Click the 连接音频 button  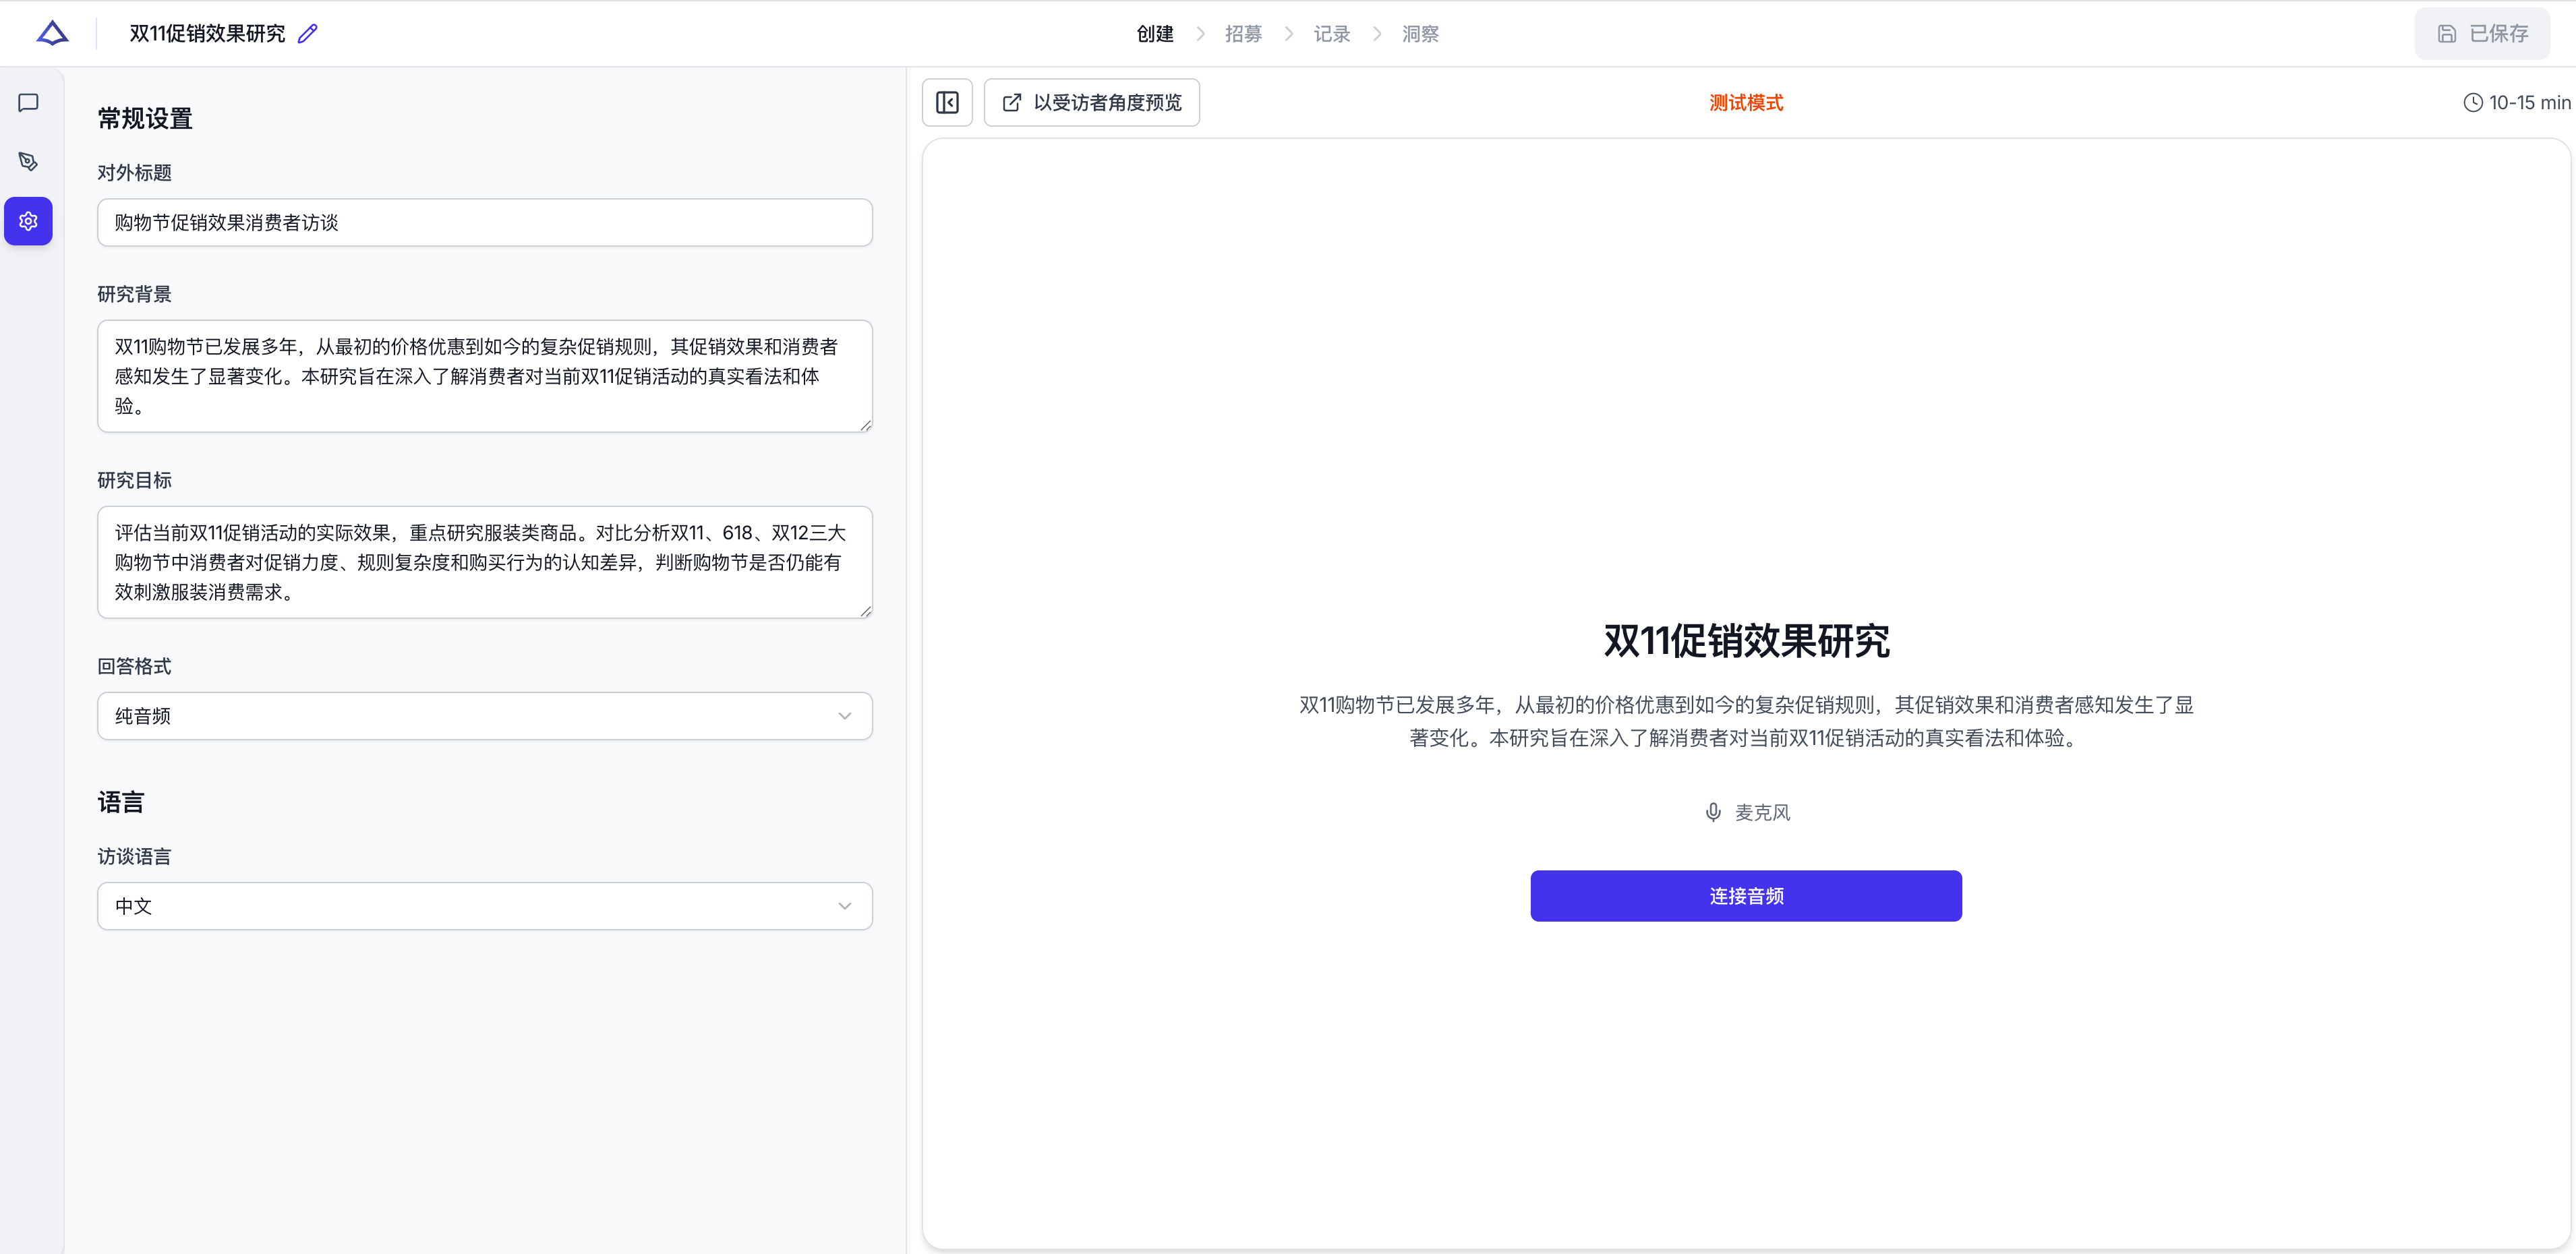1746,896
